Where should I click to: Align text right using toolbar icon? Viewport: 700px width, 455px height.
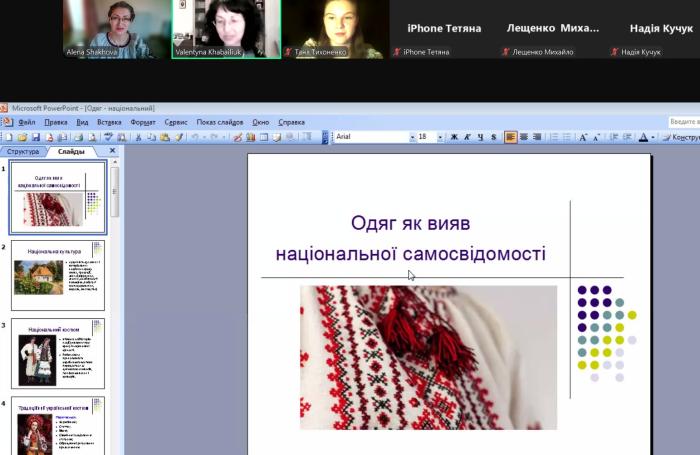tap(537, 137)
